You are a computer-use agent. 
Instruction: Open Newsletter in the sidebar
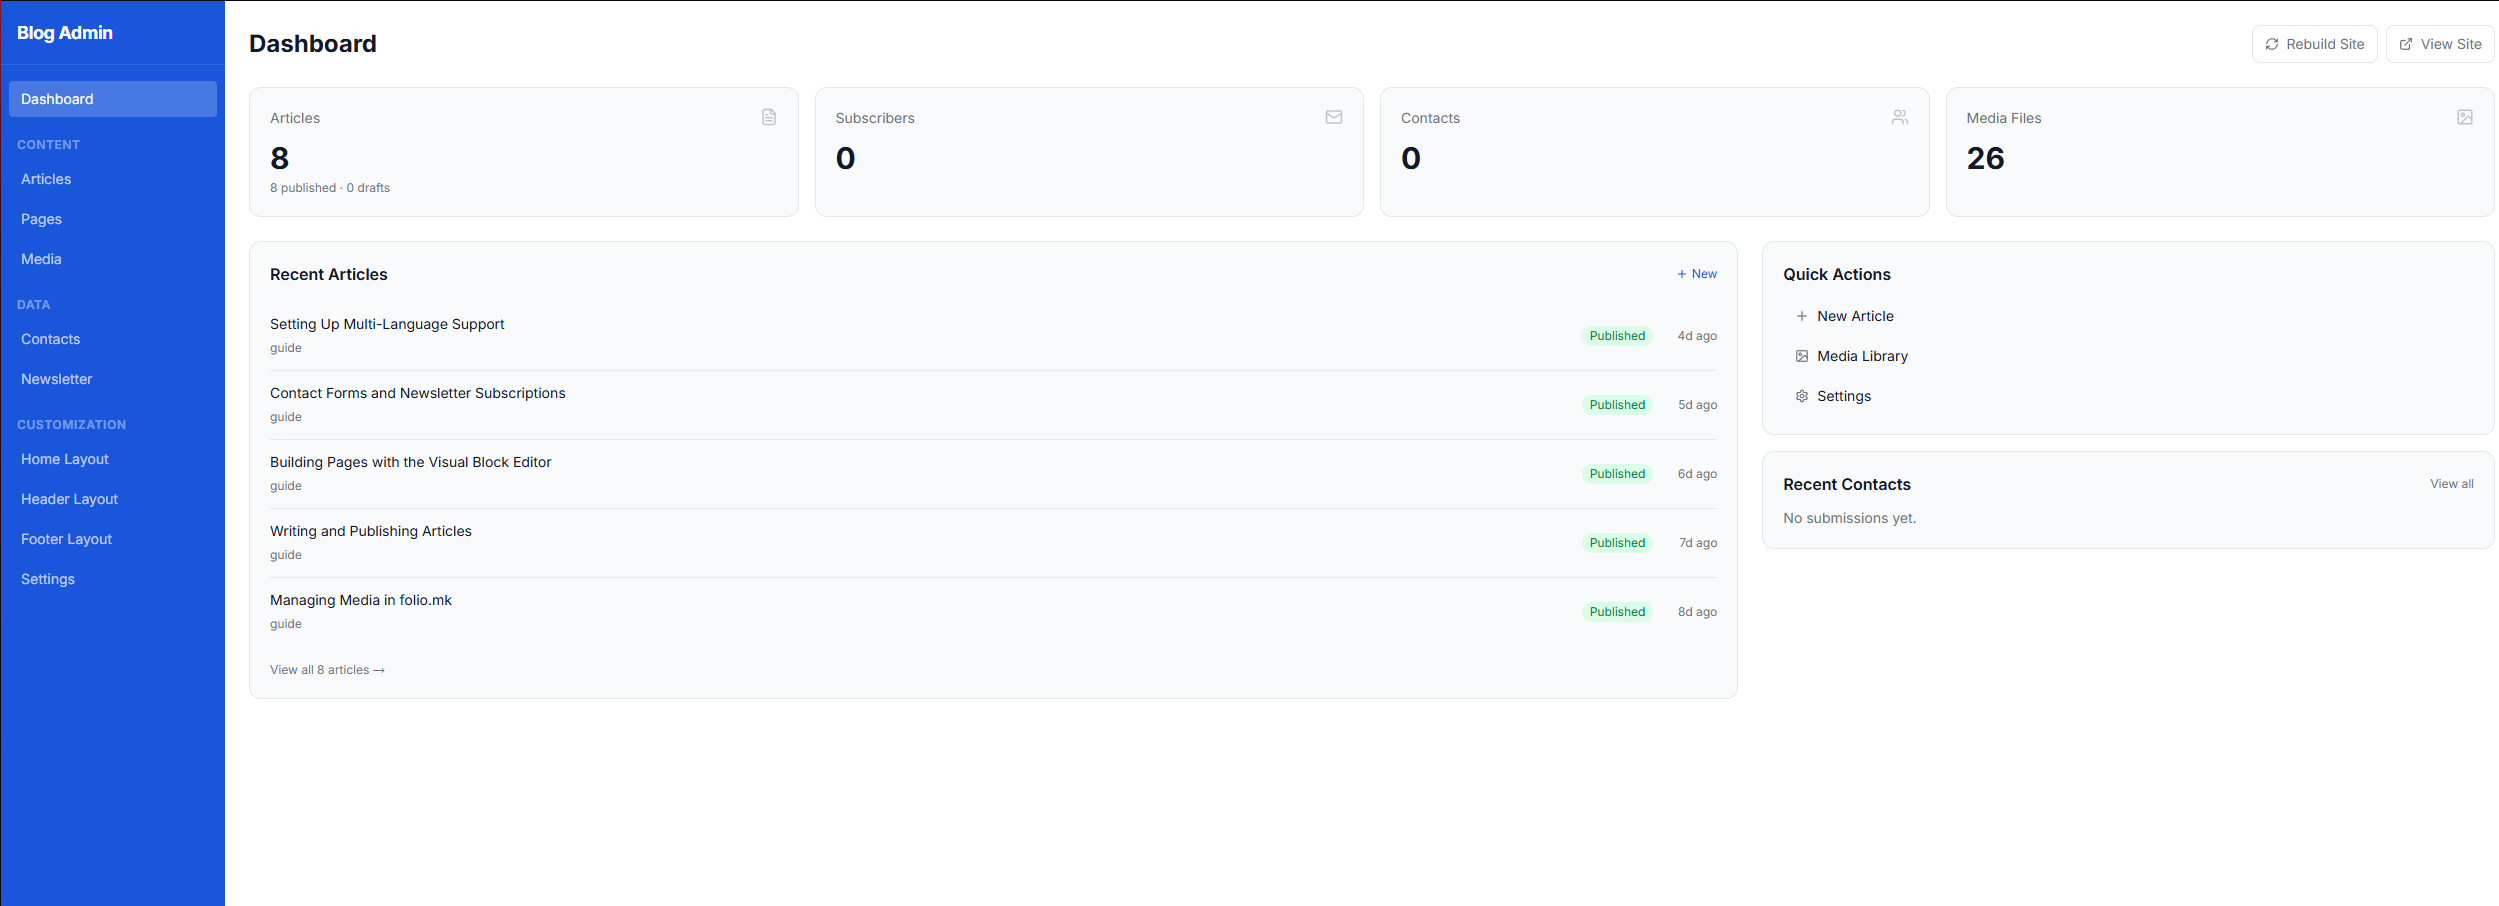113,379
